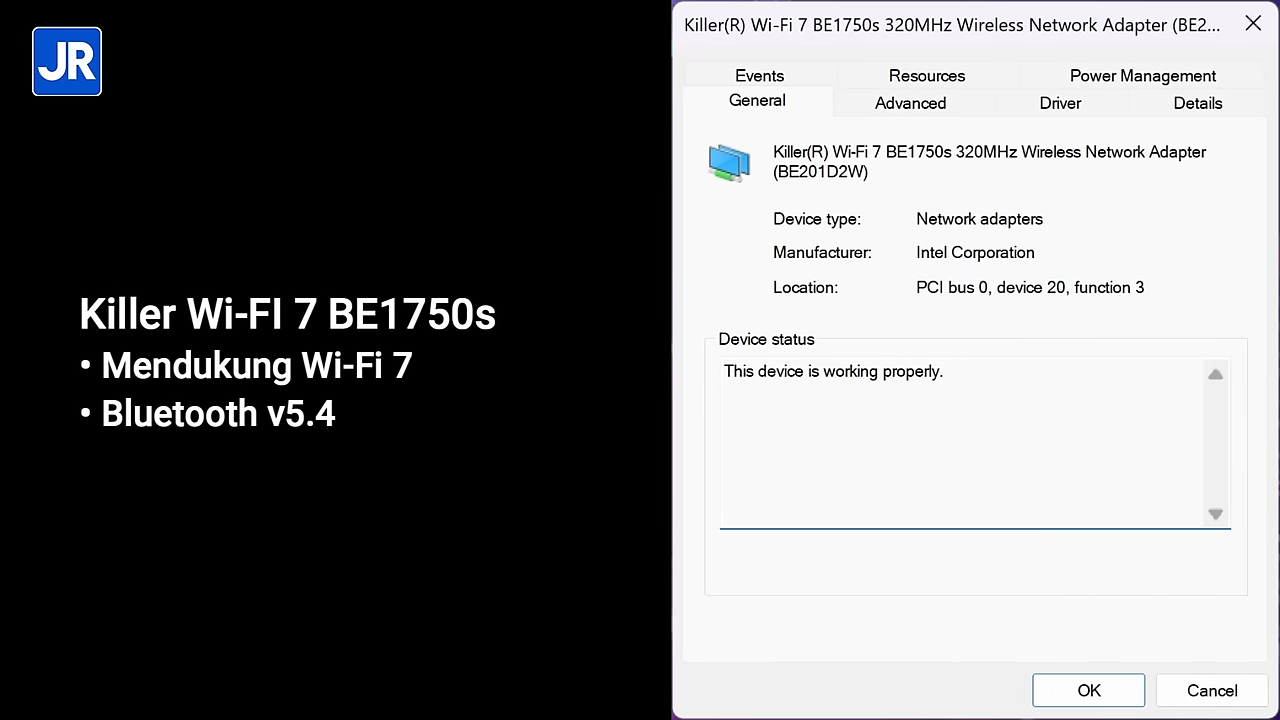Screen dimensions: 1280x720
Task: Close the Killer Wi-Fi adapter properties dialog
Action: click(x=1252, y=23)
